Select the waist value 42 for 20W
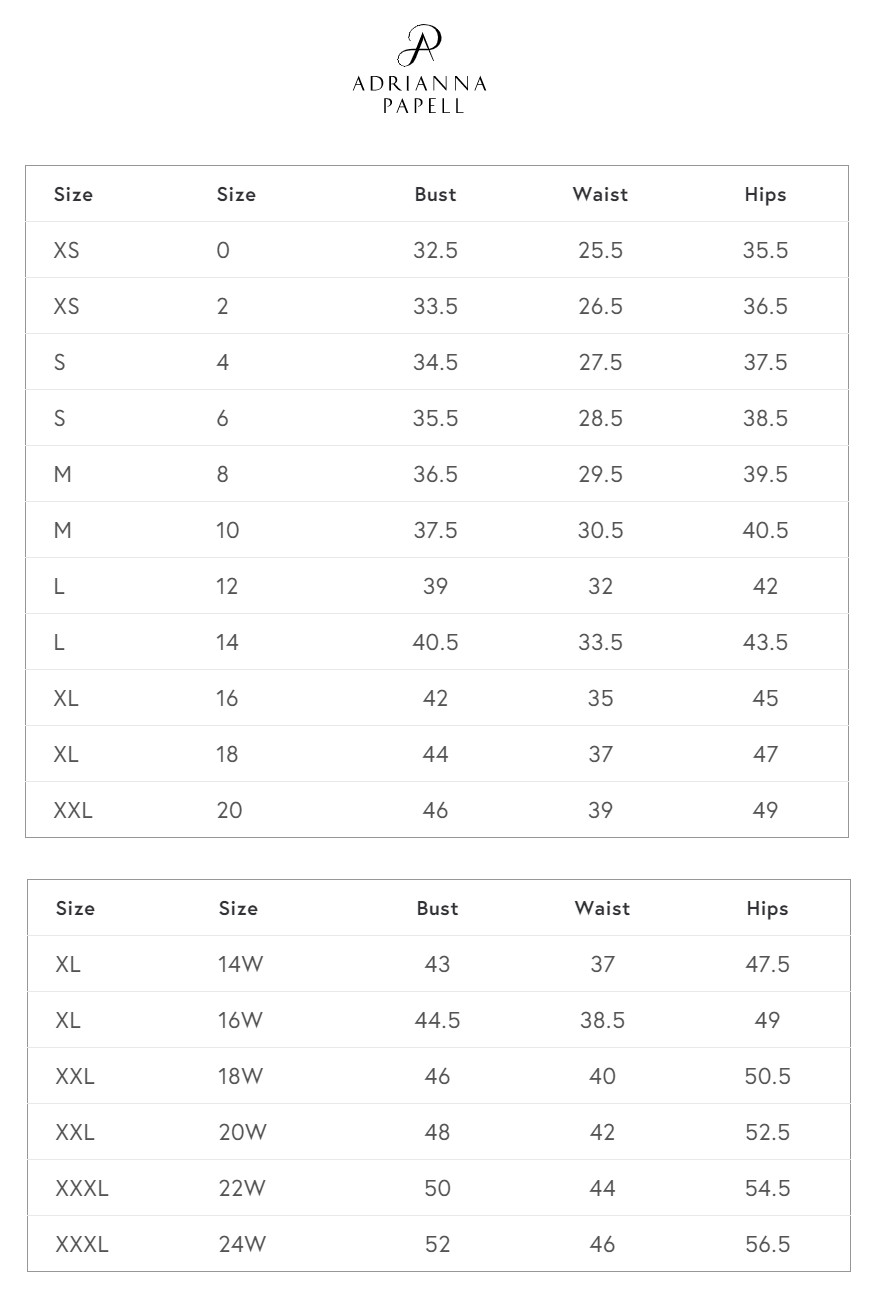Viewport: 879px width, 1304px height. click(x=602, y=1133)
